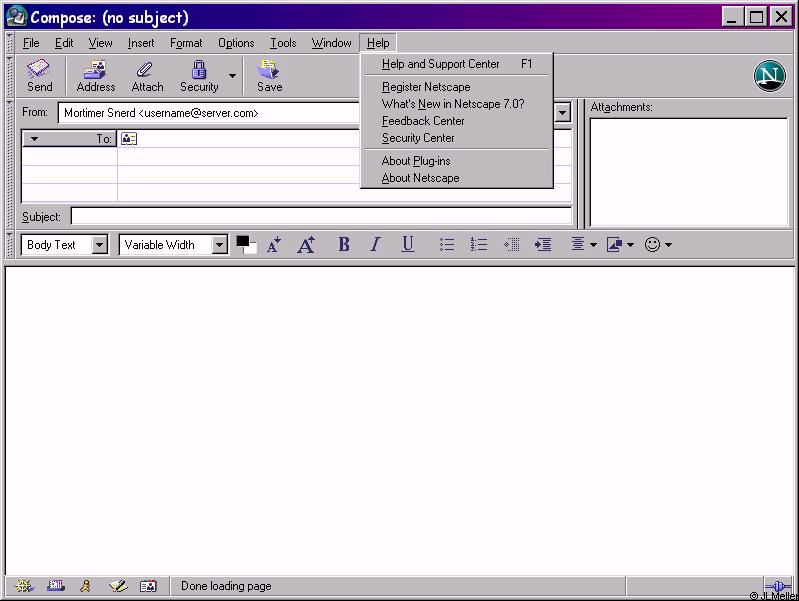Toggle Underline formatting

[407, 245]
